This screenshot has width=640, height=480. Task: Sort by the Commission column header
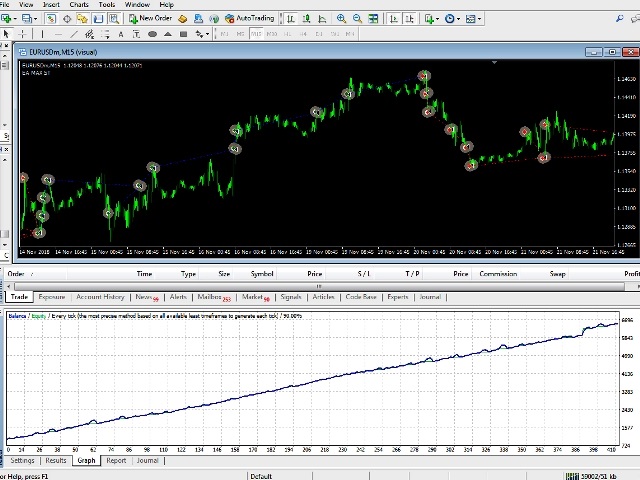(x=498, y=274)
